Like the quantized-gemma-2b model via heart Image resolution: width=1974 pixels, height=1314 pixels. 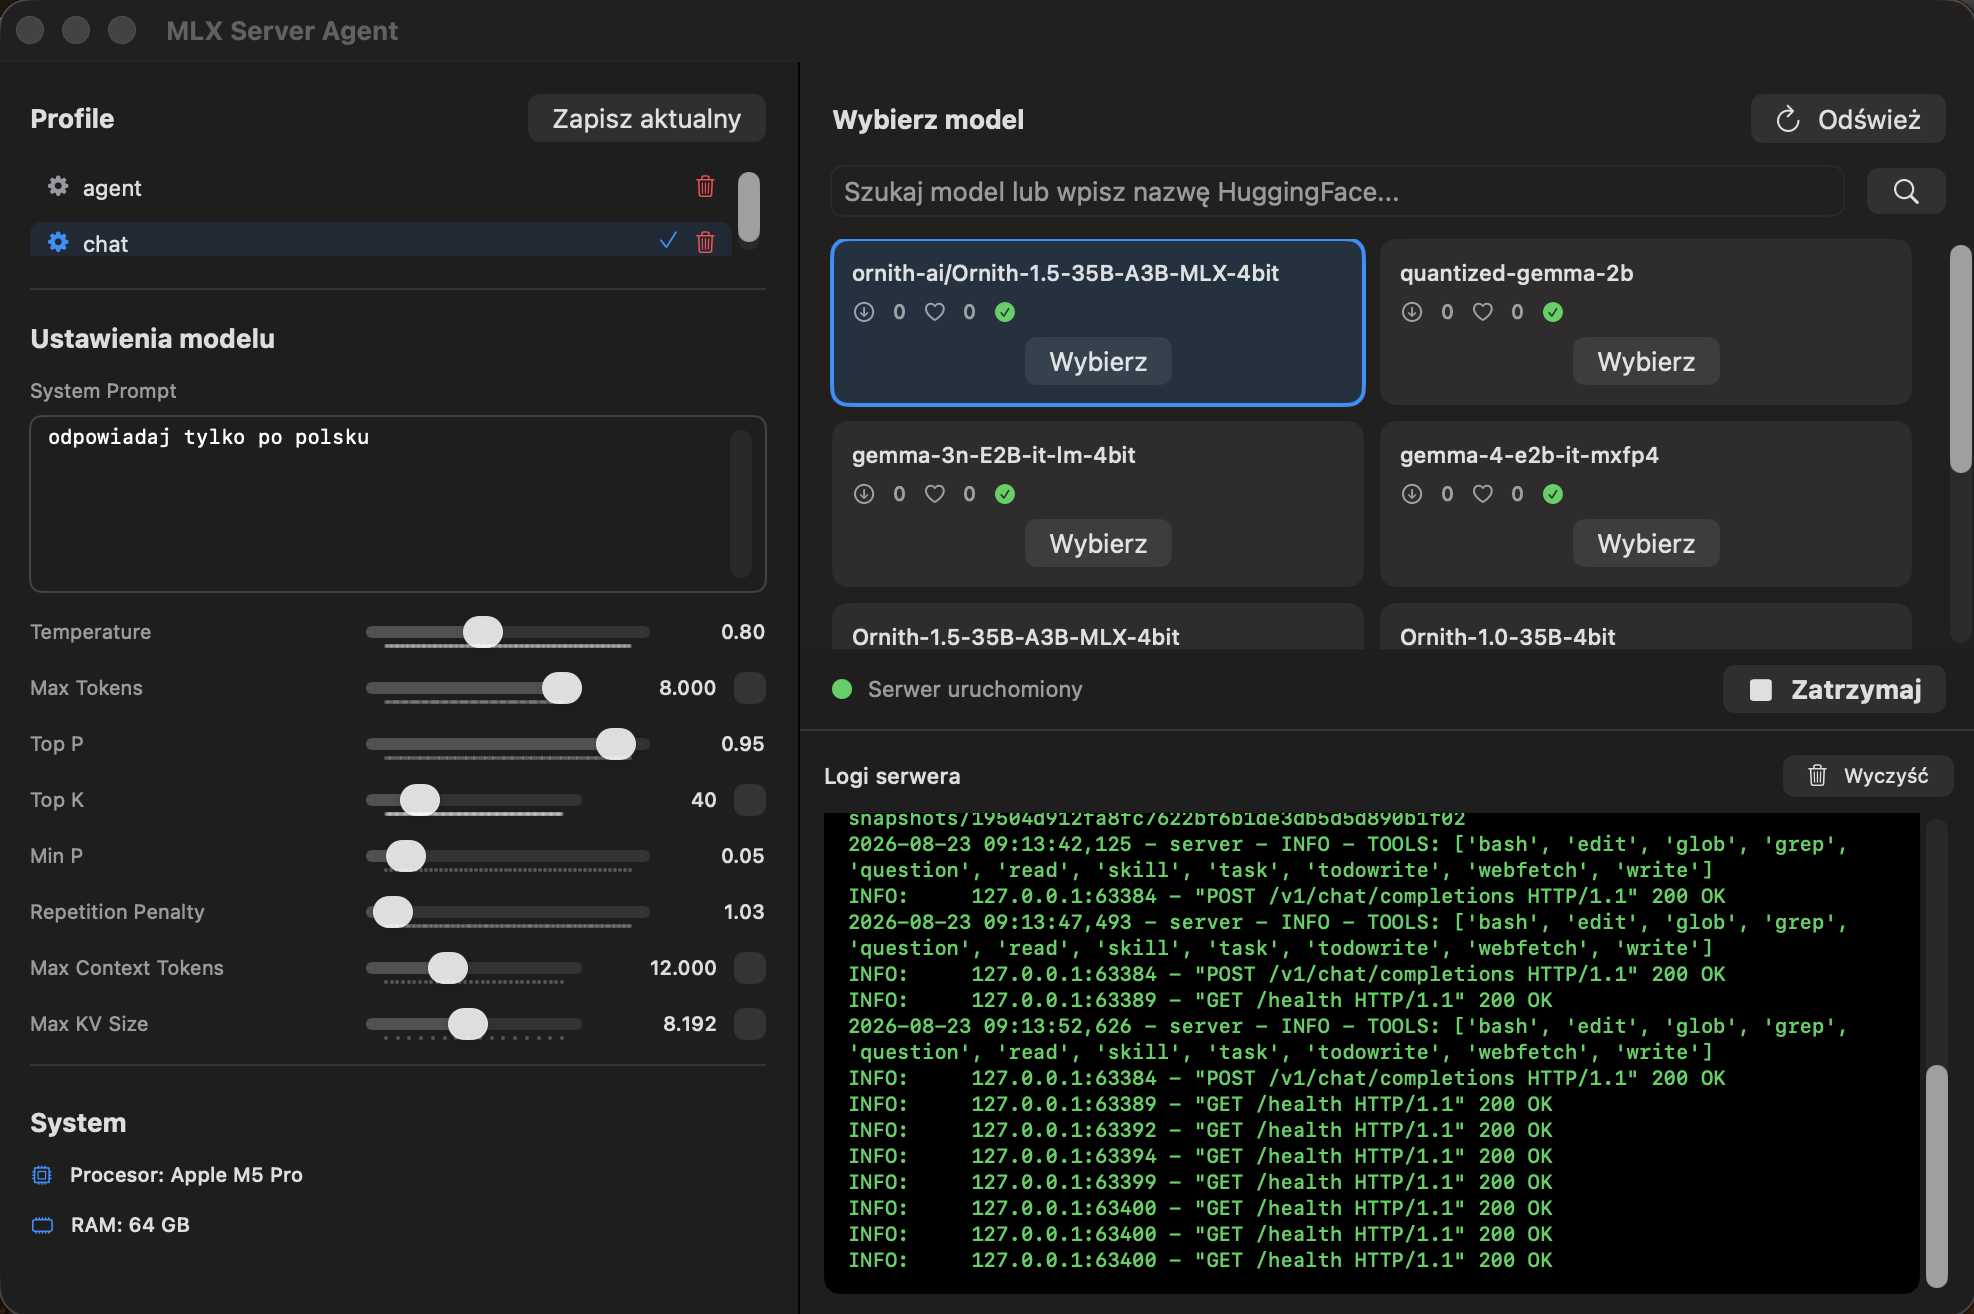[1483, 312]
